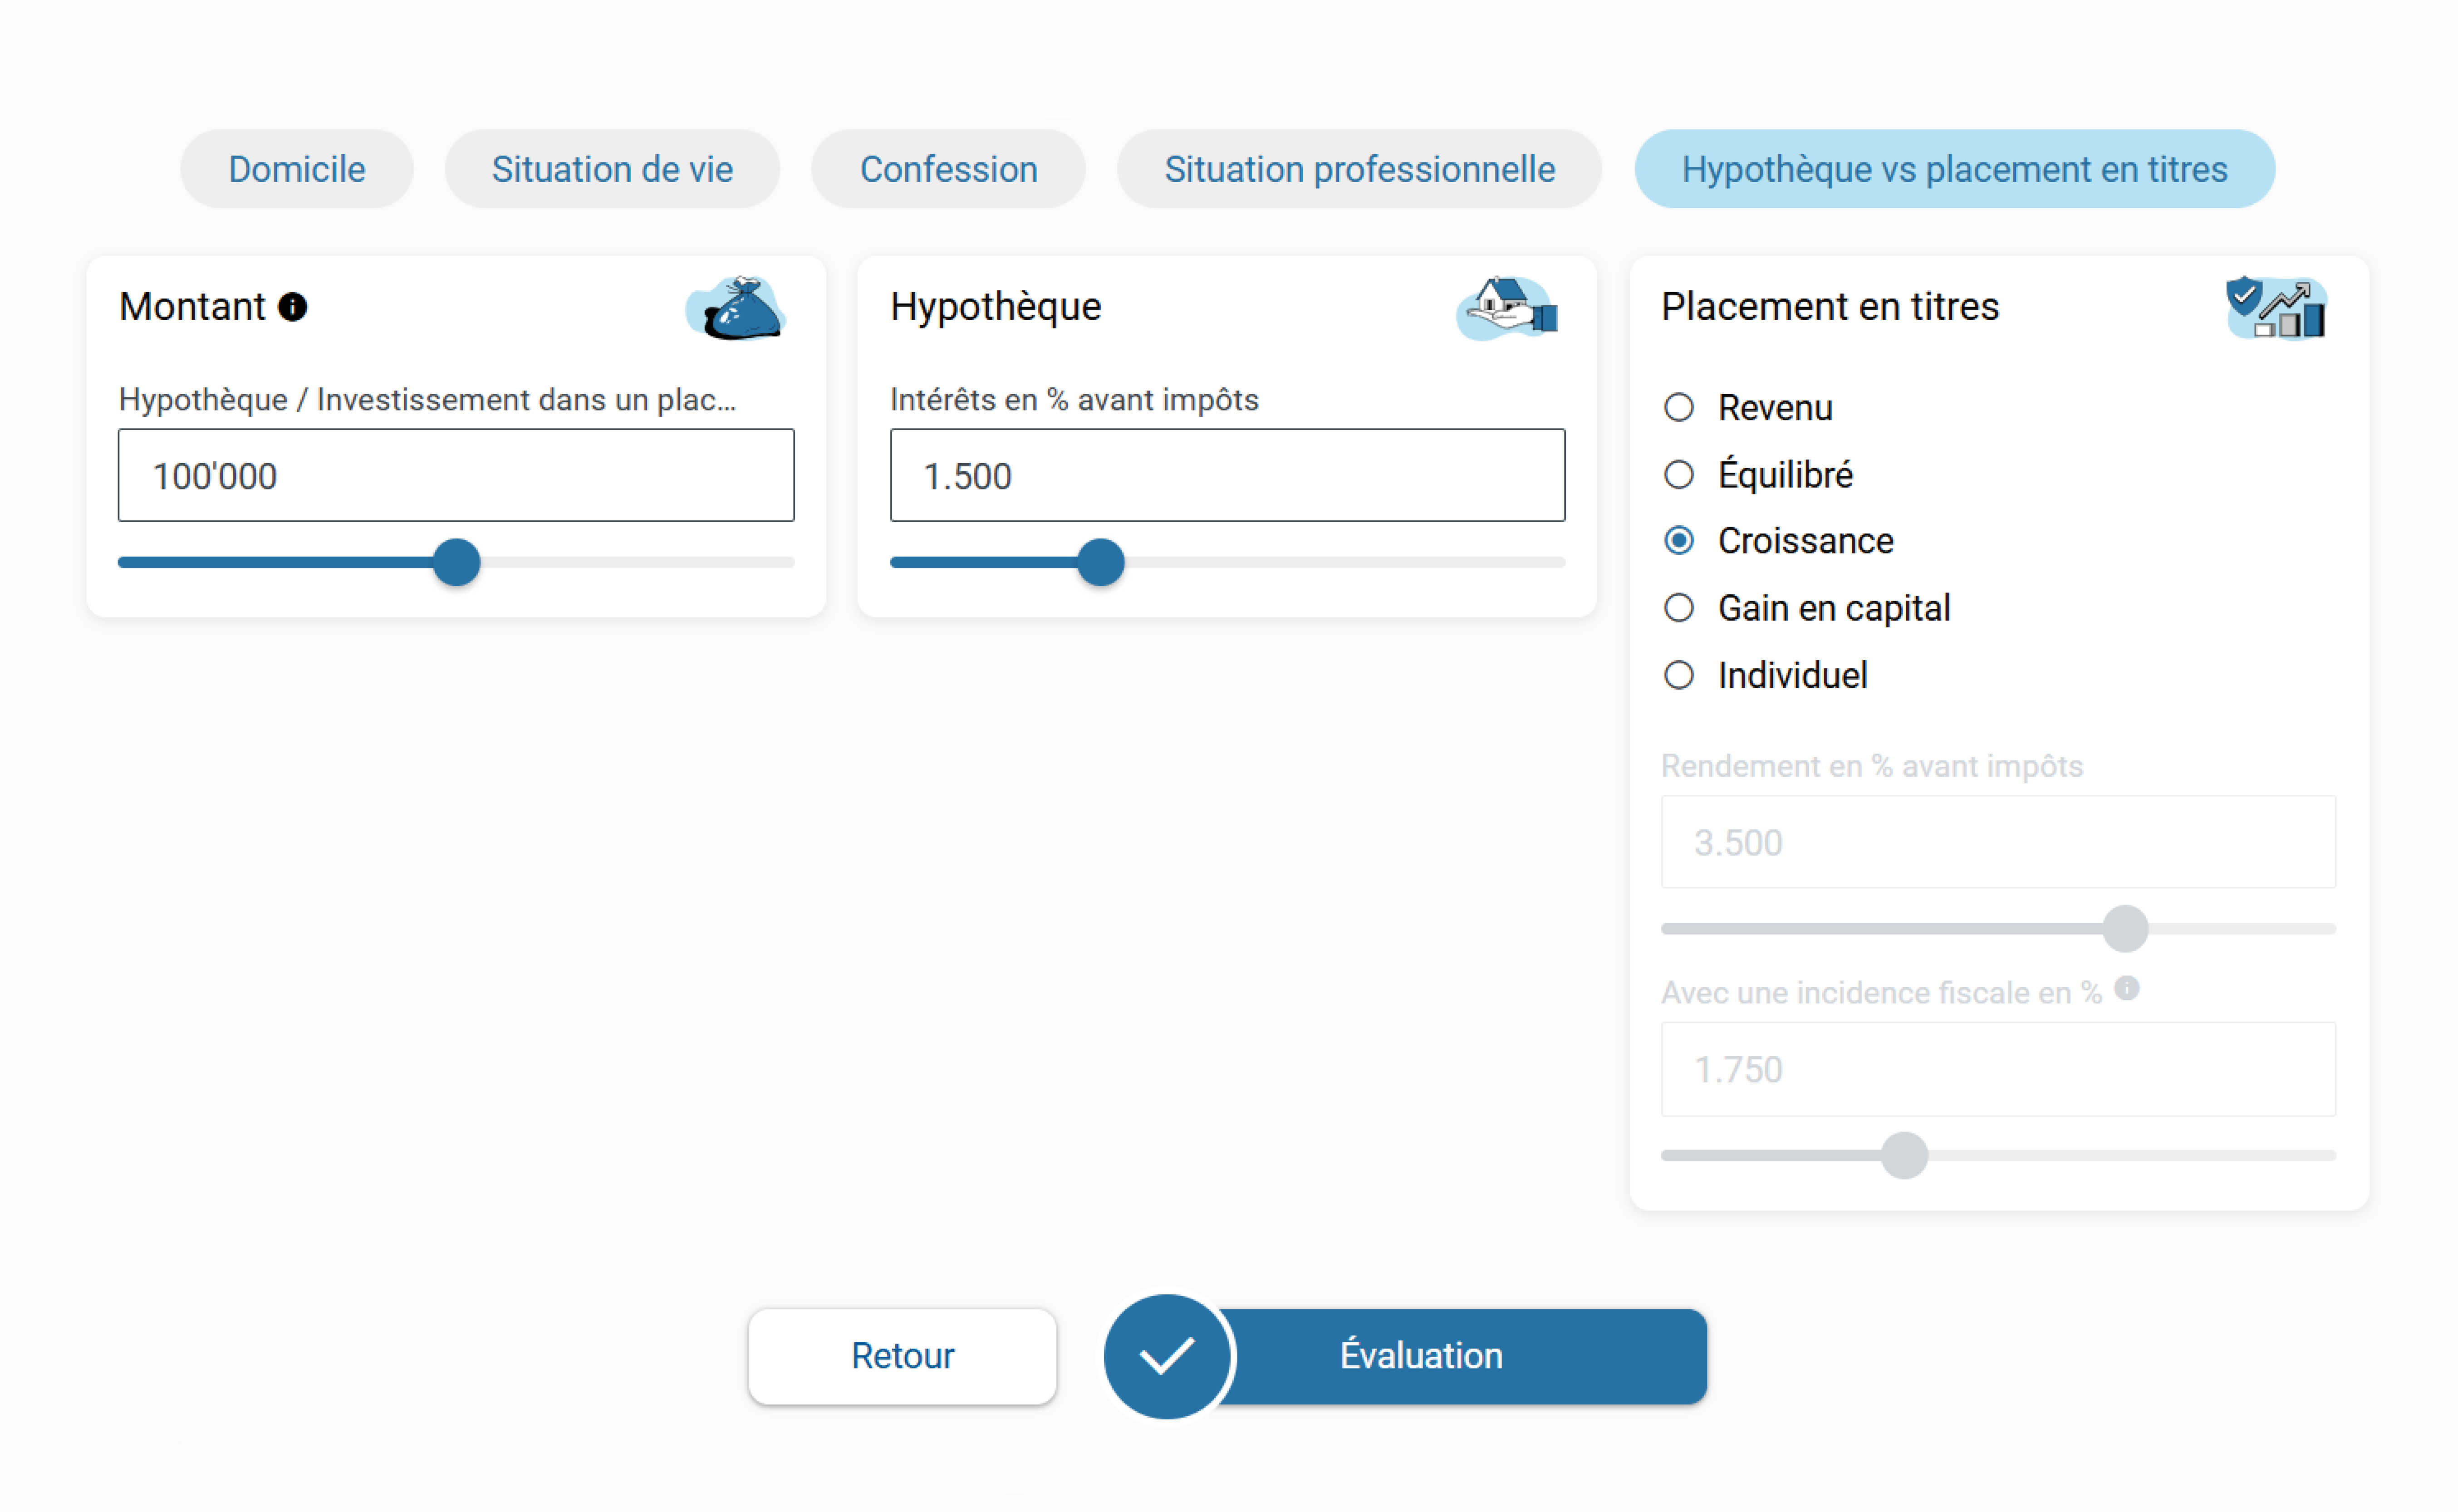This screenshot has height=1512, width=2458.
Task: Select the Croissance radio button
Action: (x=1679, y=541)
